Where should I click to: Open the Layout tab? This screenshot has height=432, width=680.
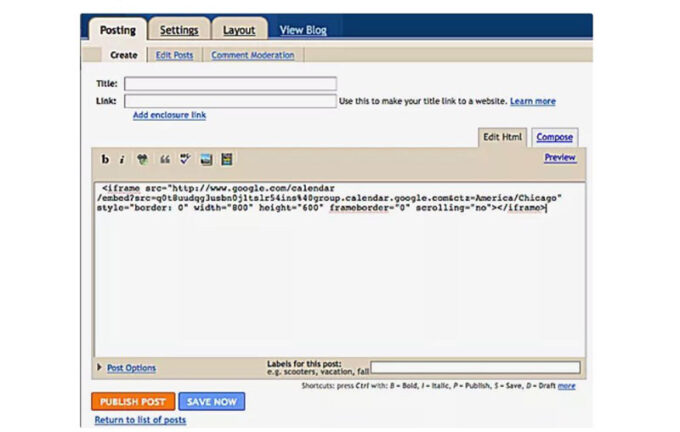(x=239, y=30)
